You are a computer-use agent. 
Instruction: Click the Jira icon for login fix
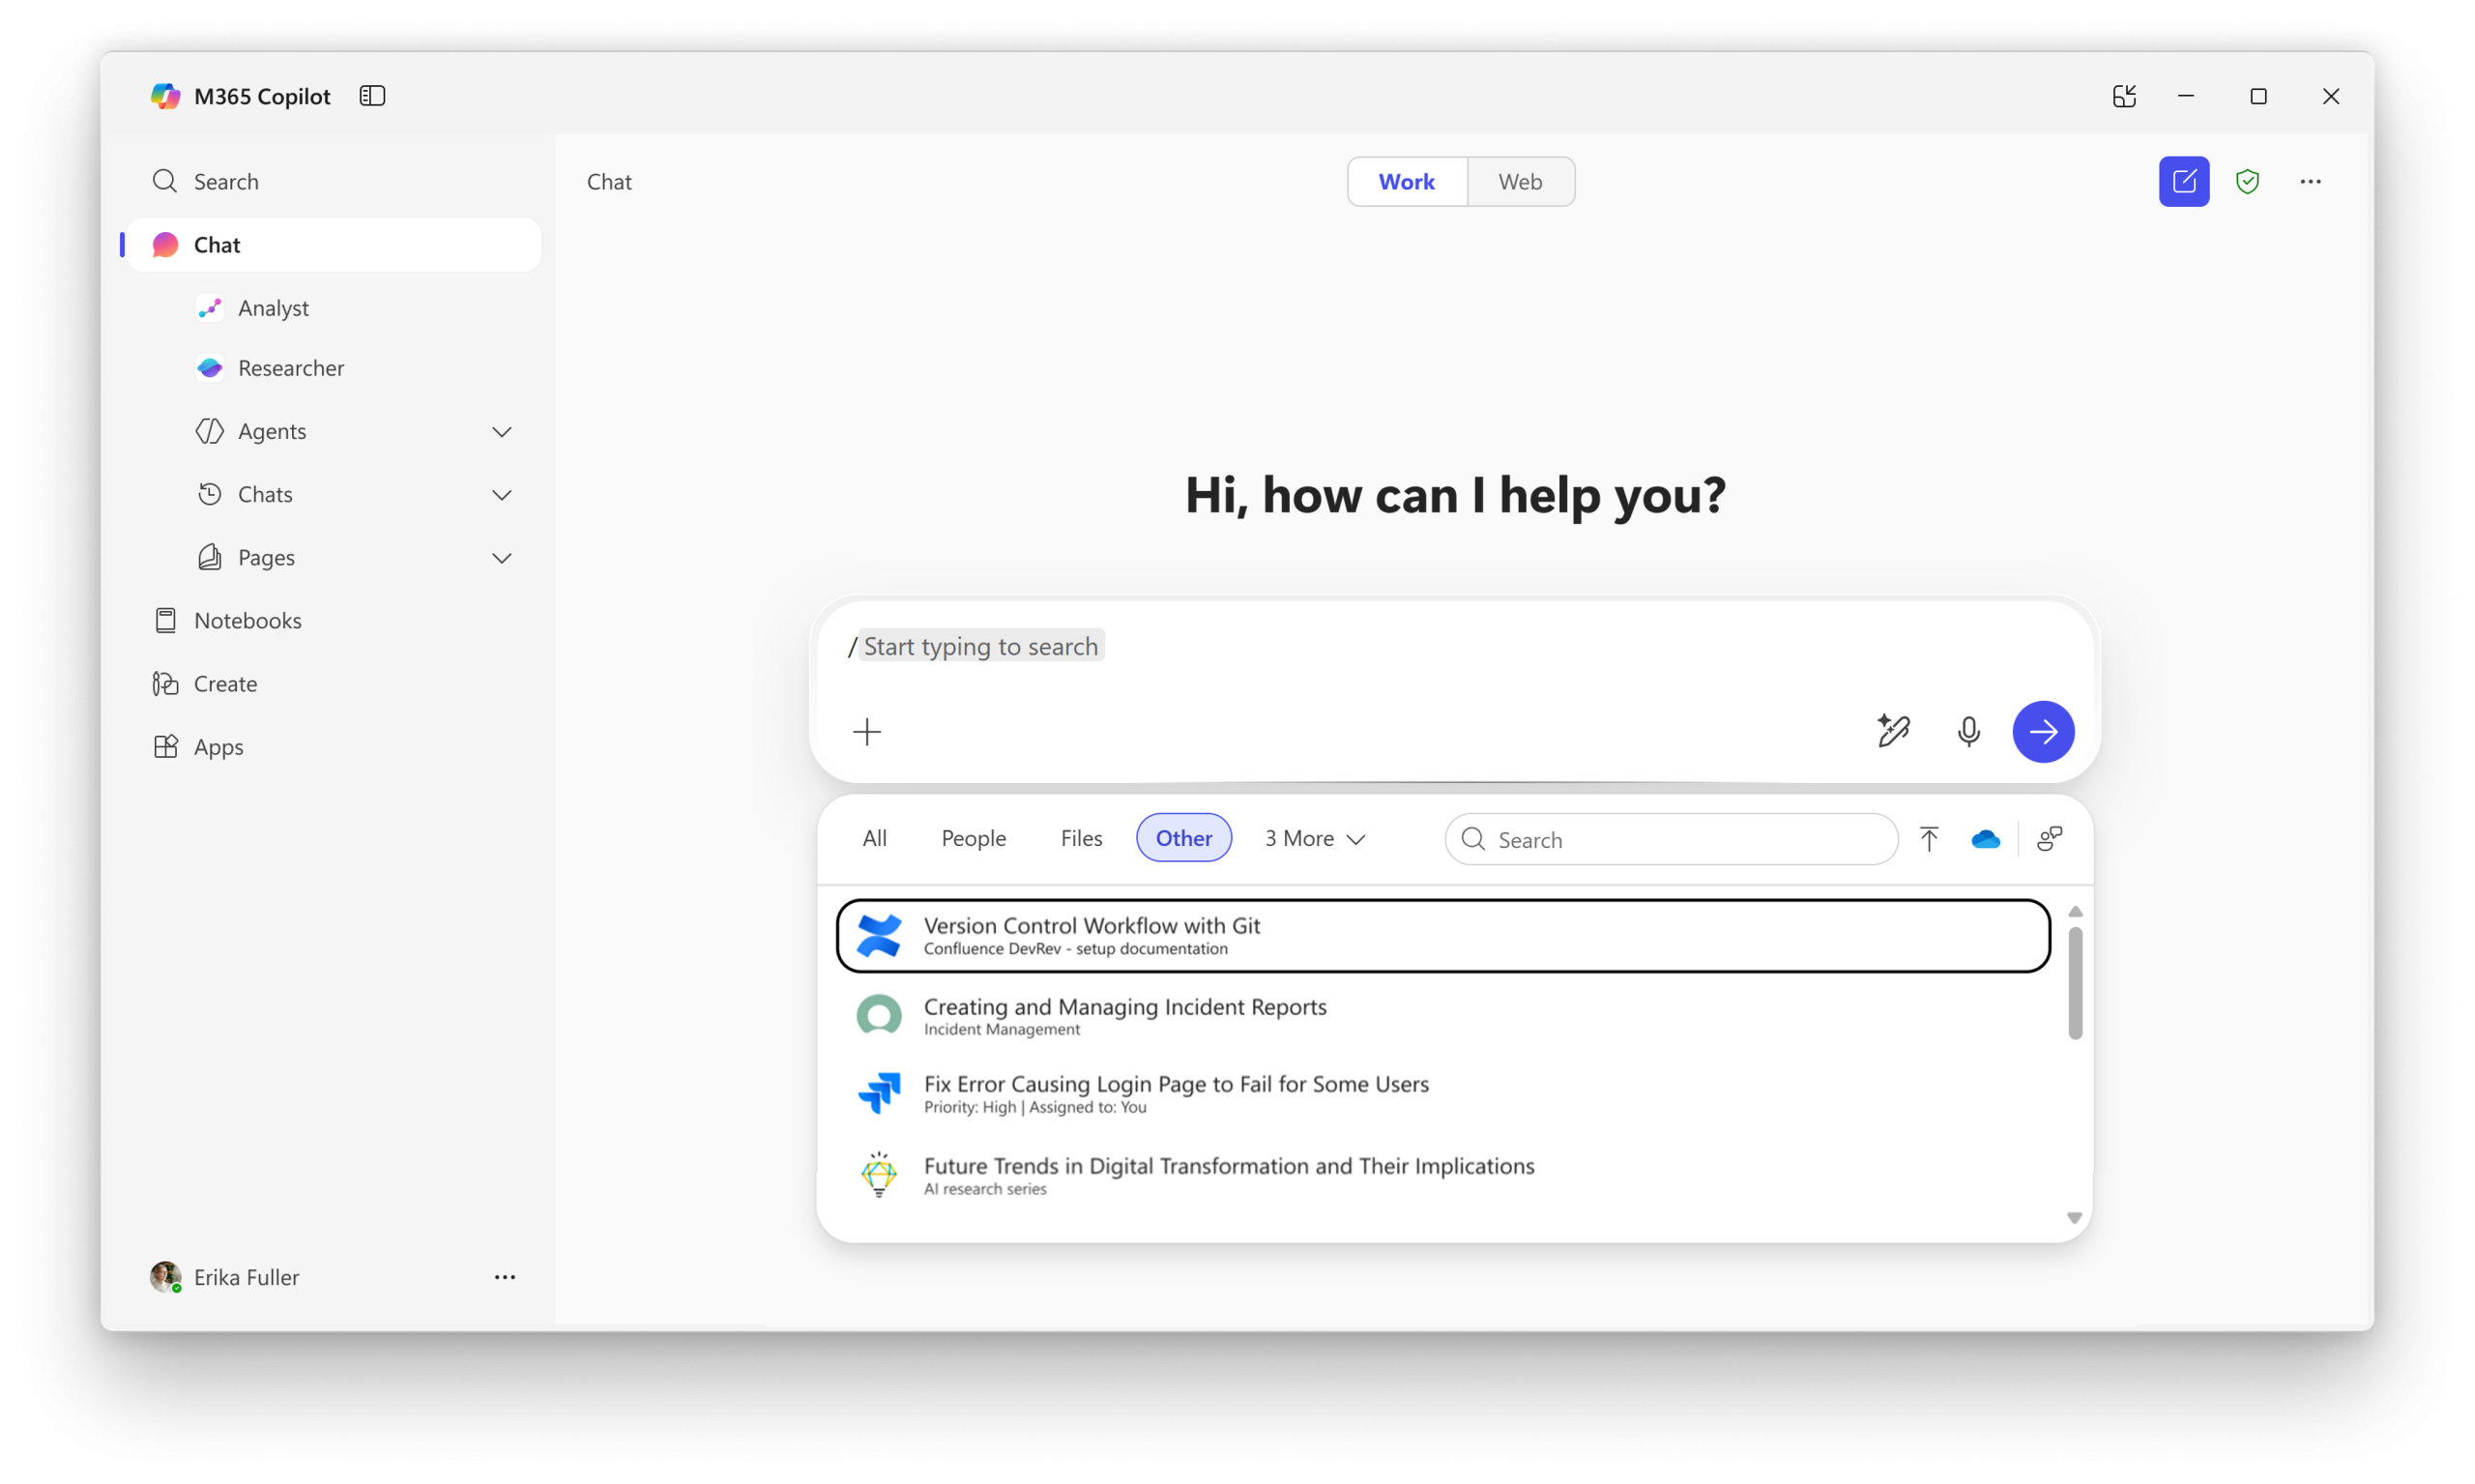click(x=879, y=1093)
